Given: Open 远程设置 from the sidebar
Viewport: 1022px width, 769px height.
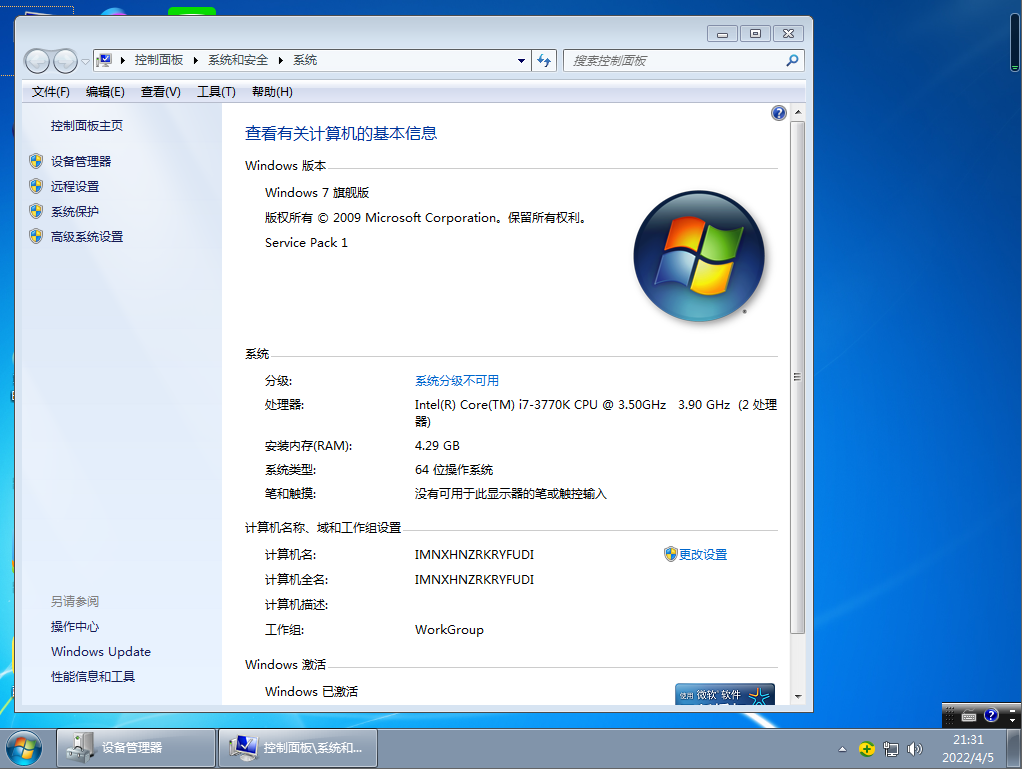Looking at the screenshot, I should [x=75, y=186].
